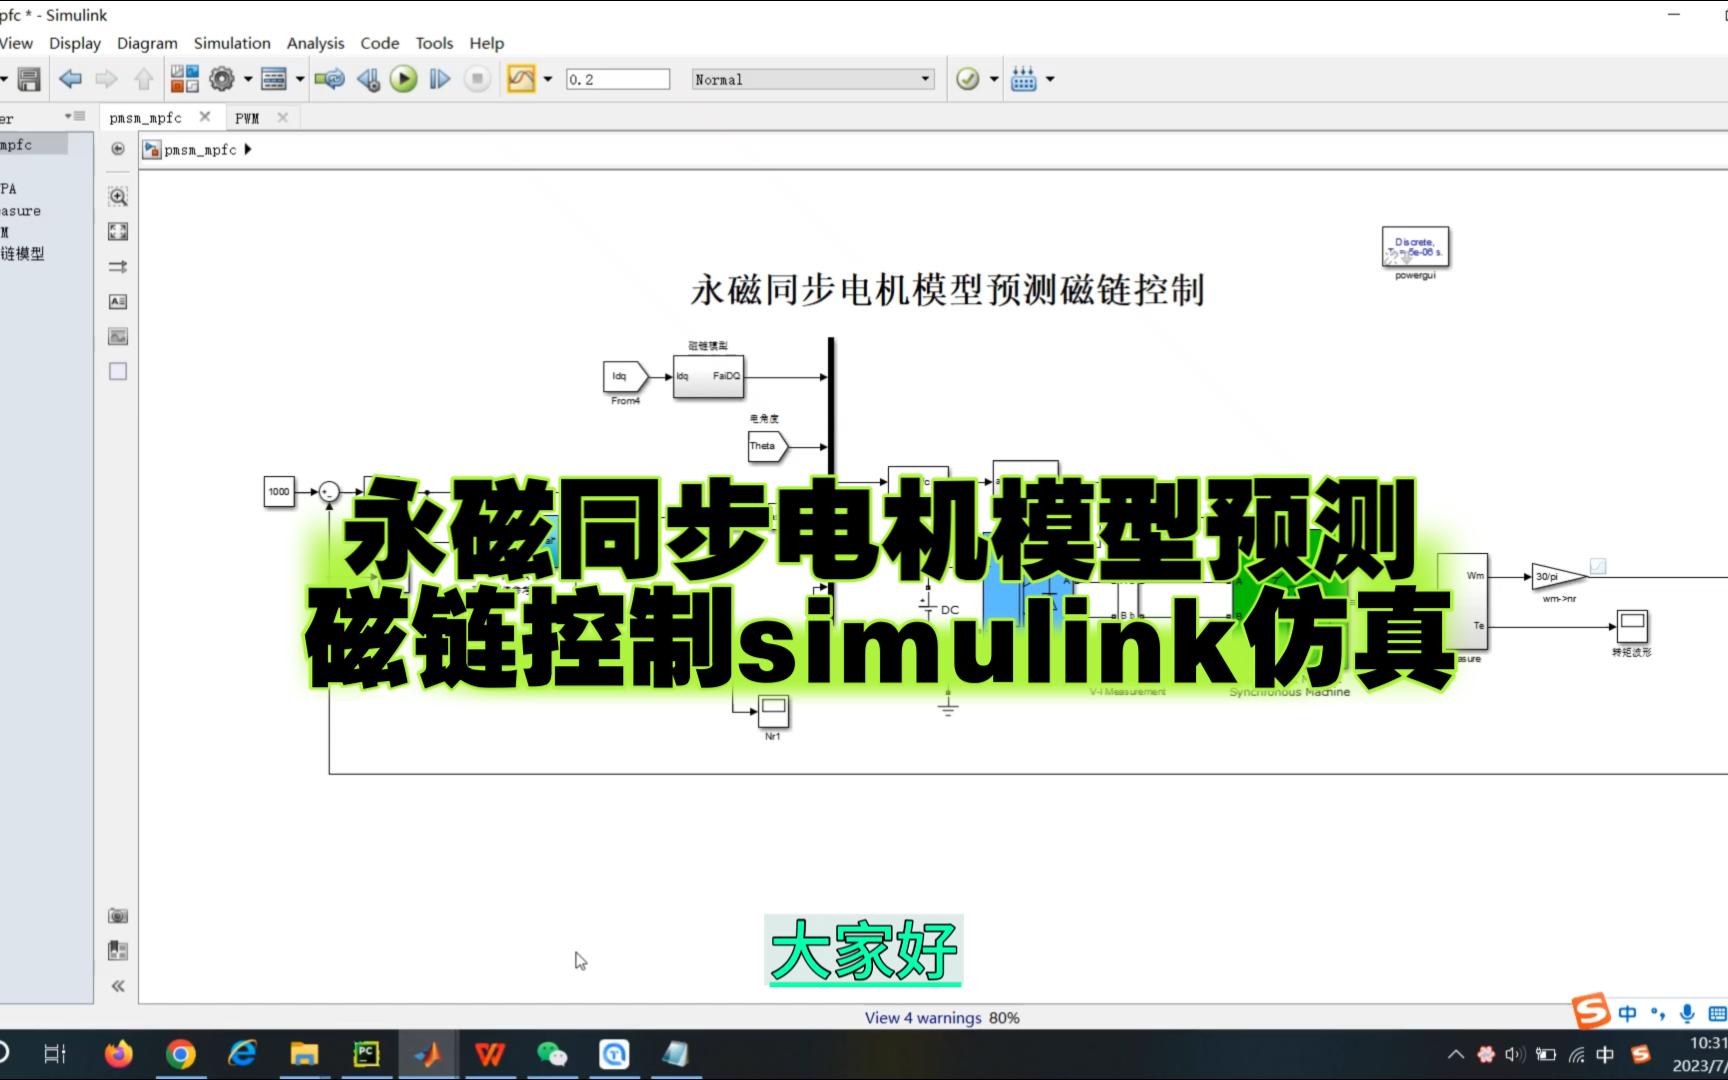Open the Library Browser icon
This screenshot has width=1728, height=1080.
[x=185, y=79]
